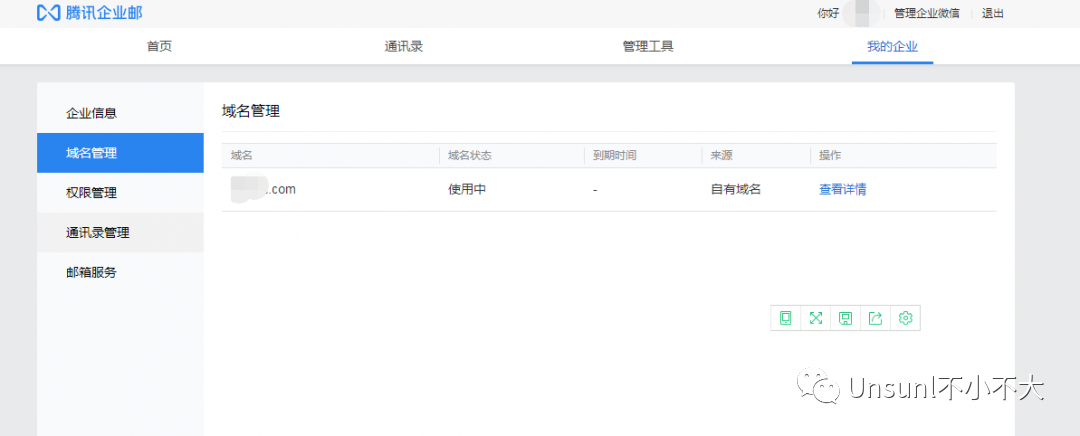Click the 查看详情 link

tap(842, 189)
